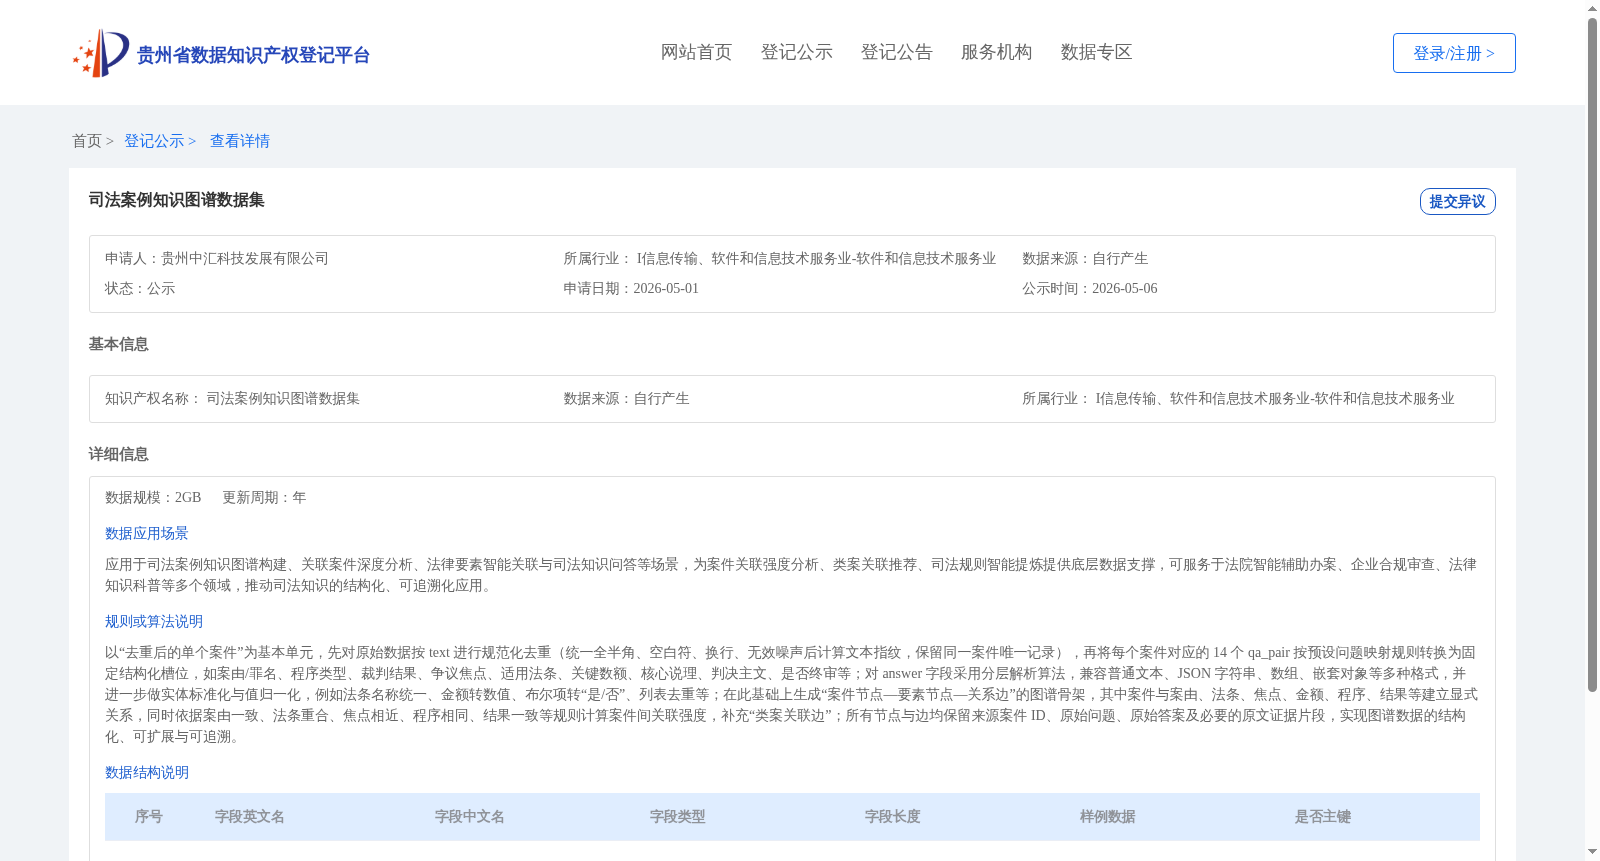This screenshot has height=861, width=1600.
Task: Click 公示时间：2026-05-06 text
Action: [x=1090, y=288]
